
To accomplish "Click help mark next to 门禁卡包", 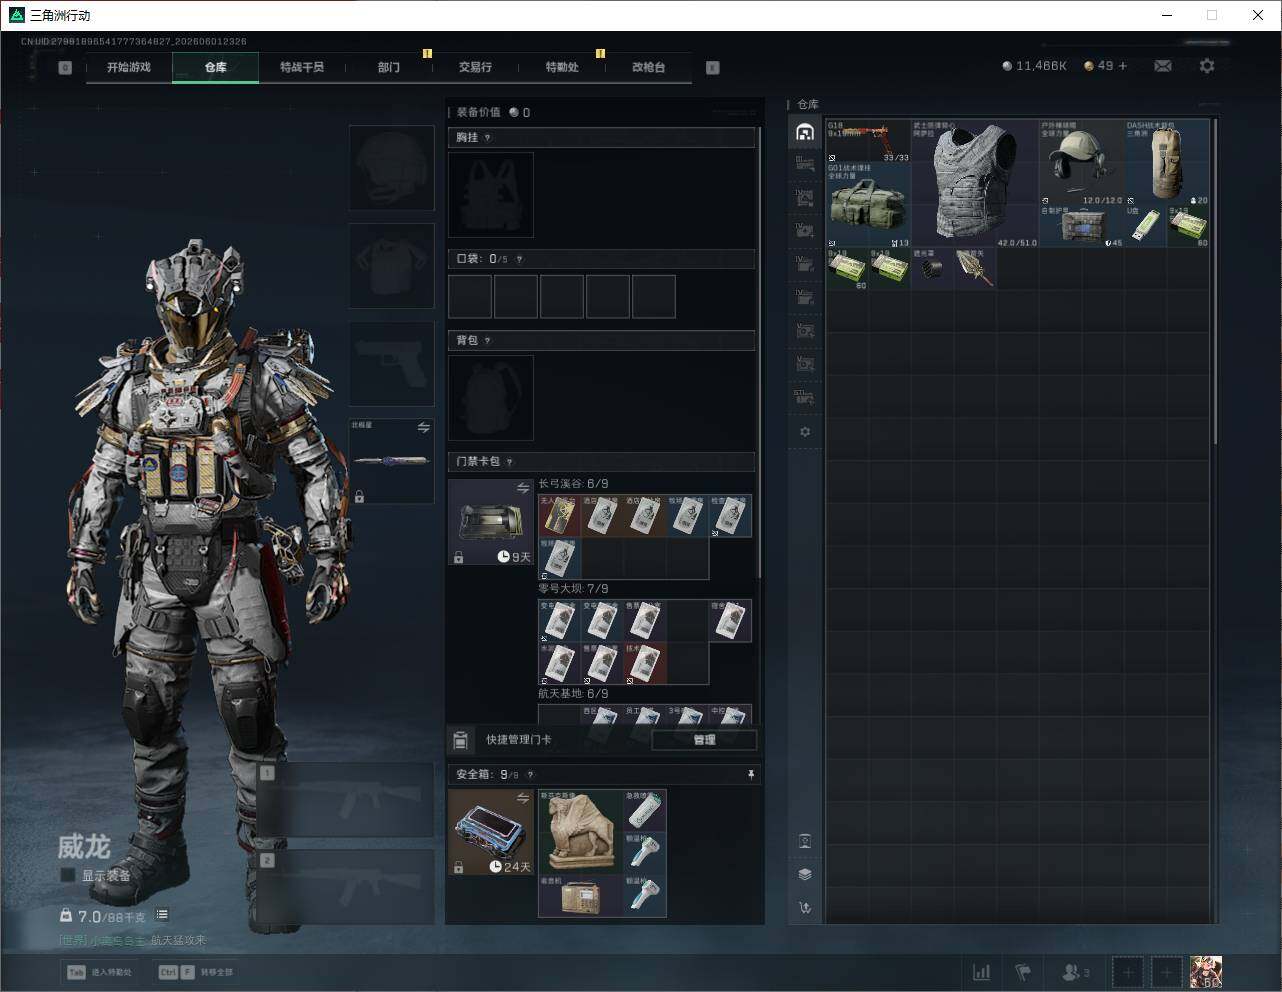I will [509, 462].
